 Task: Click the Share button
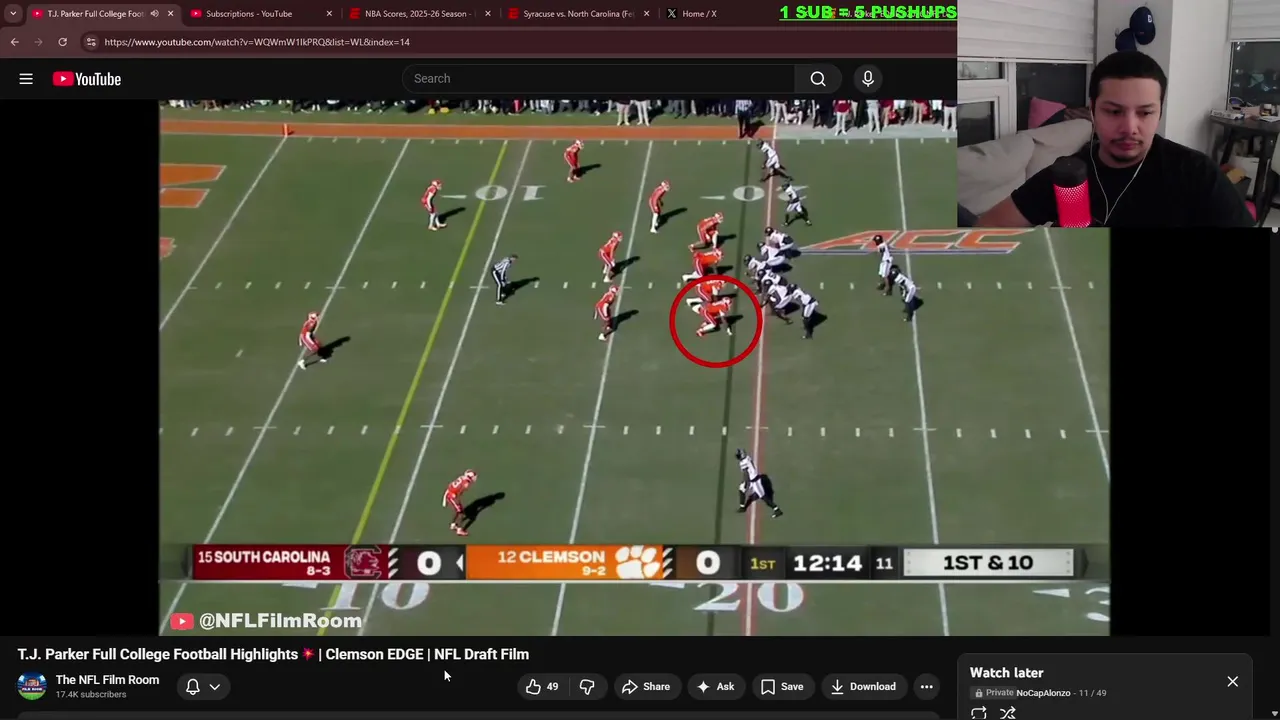[x=646, y=687]
